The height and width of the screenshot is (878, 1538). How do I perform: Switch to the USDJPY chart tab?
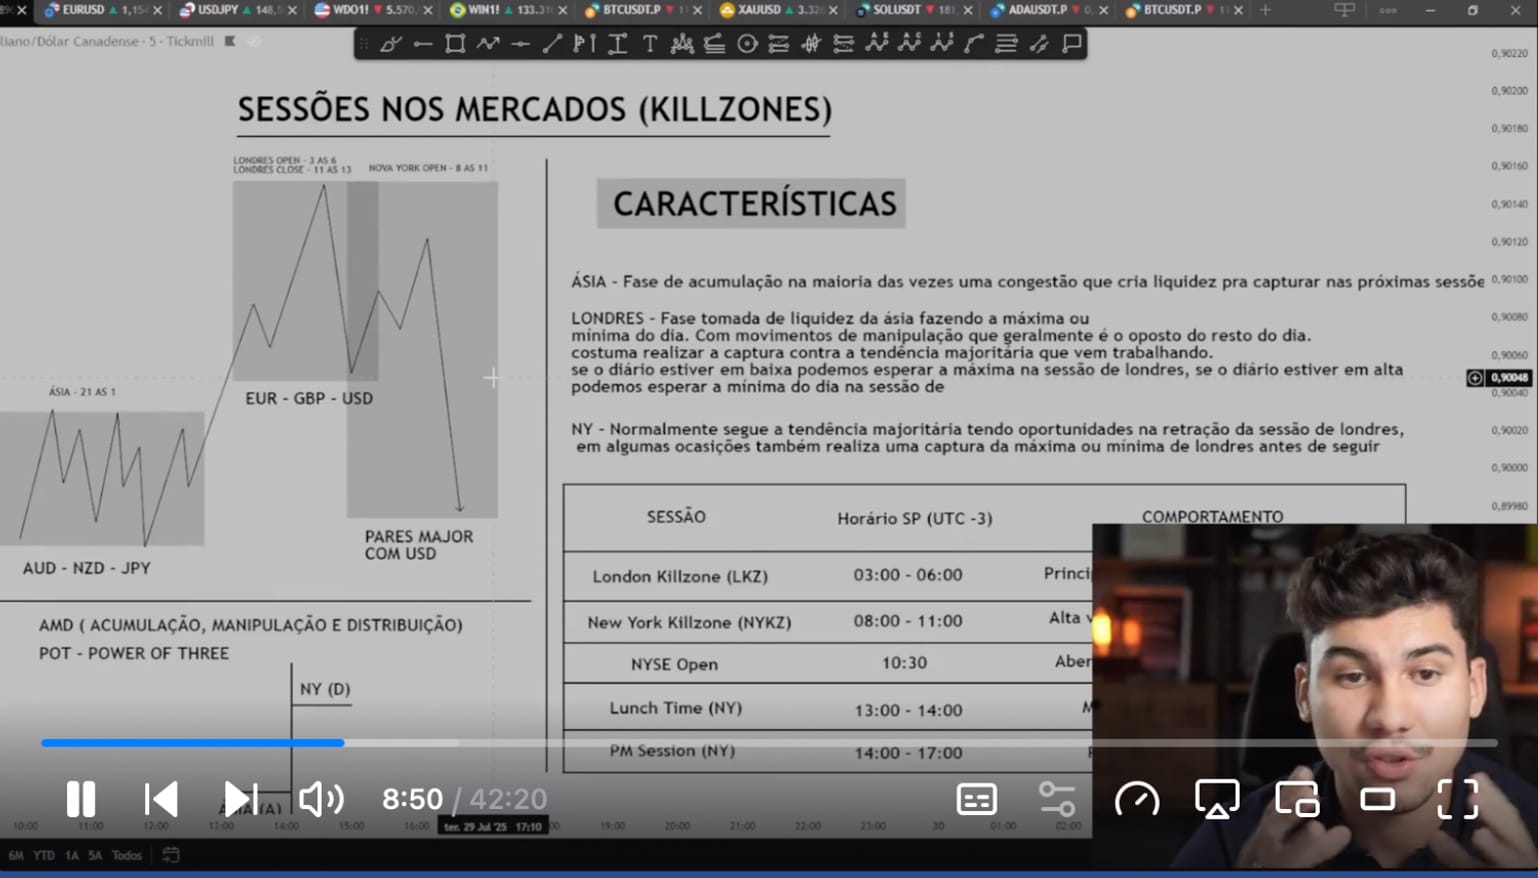(228, 10)
